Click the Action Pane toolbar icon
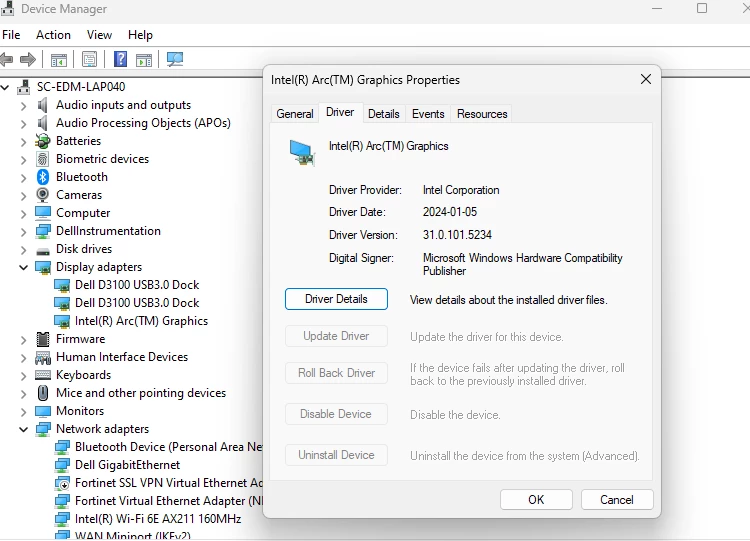This screenshot has width=750, height=541. tap(144, 60)
